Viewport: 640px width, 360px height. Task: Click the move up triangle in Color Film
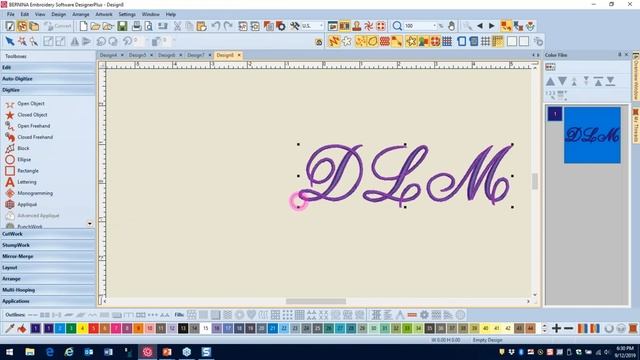550,81
